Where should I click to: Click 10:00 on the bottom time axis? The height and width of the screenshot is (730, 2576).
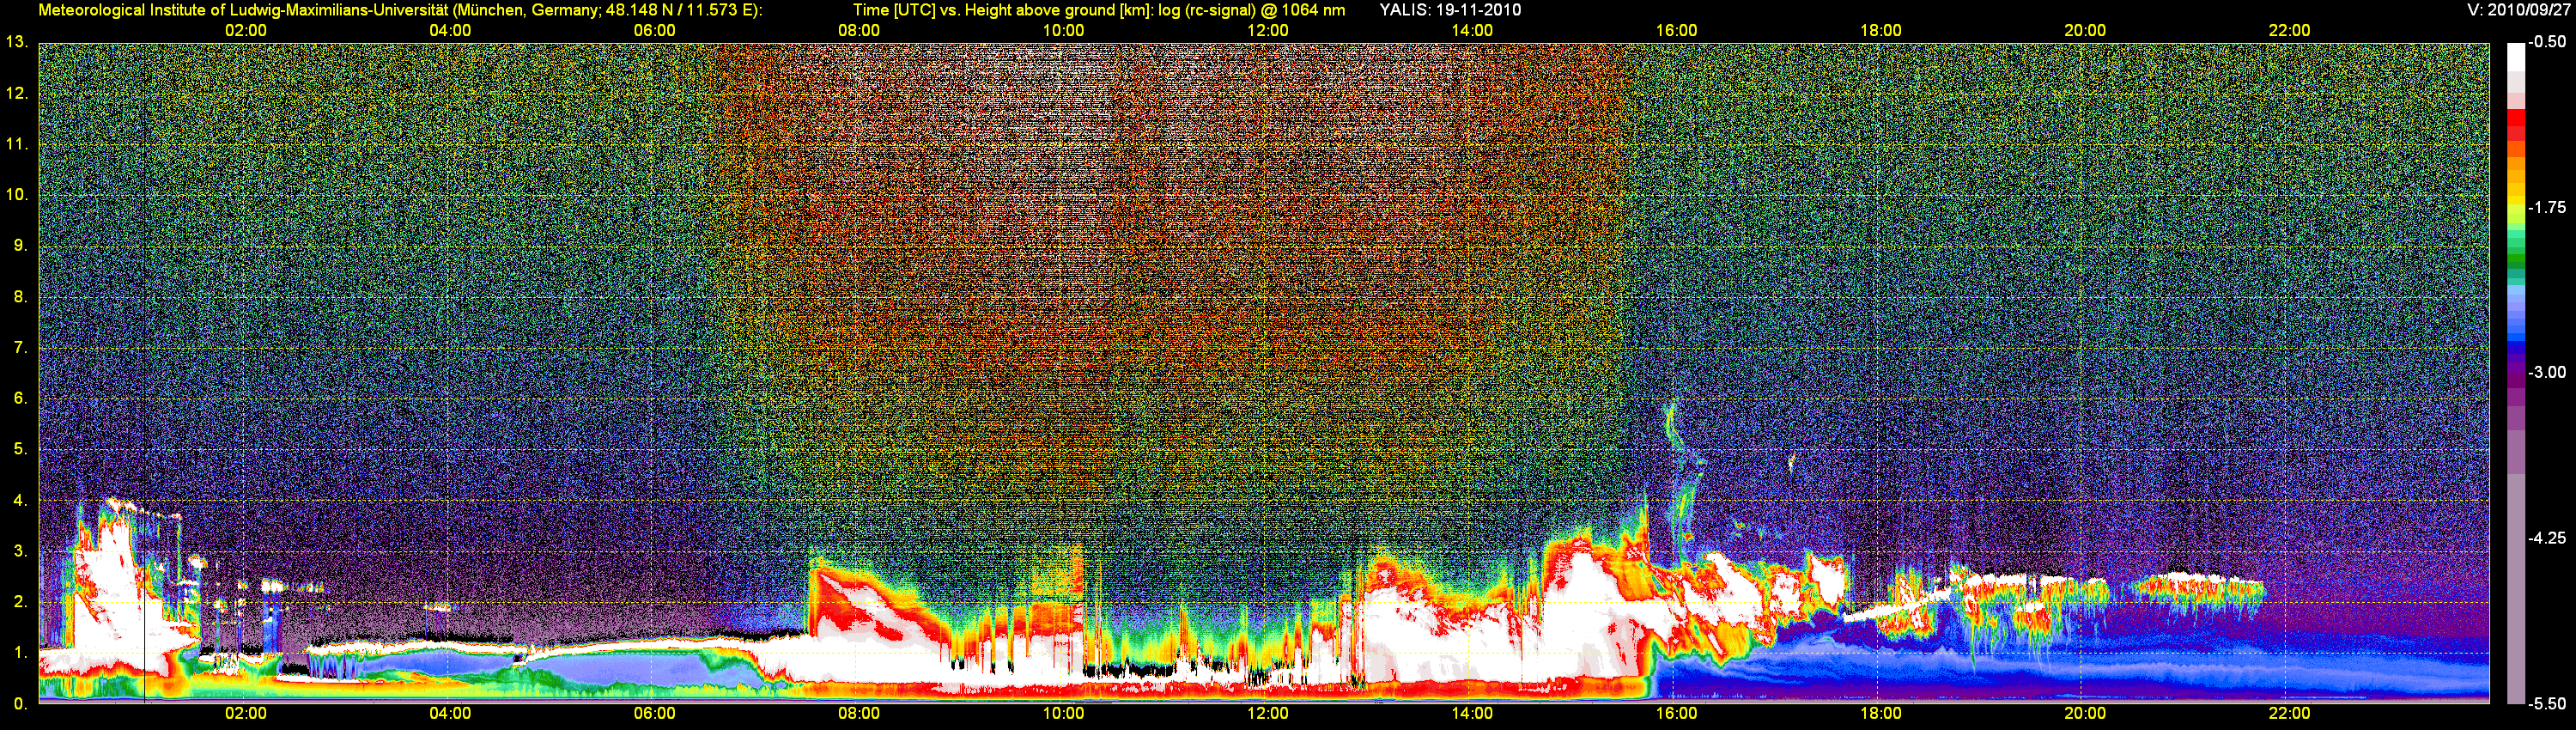tap(1063, 713)
